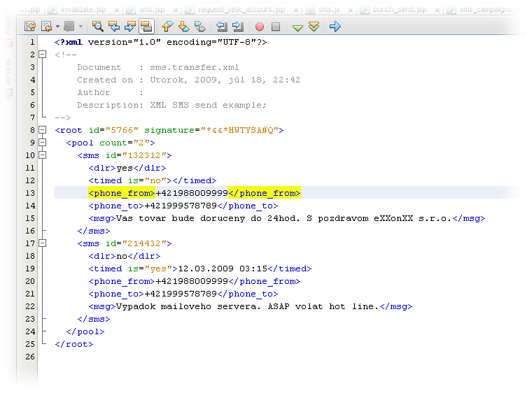The width and height of the screenshot is (527, 393).
Task: Run XSL Transformation blue arrow icon
Action: (x=335, y=26)
